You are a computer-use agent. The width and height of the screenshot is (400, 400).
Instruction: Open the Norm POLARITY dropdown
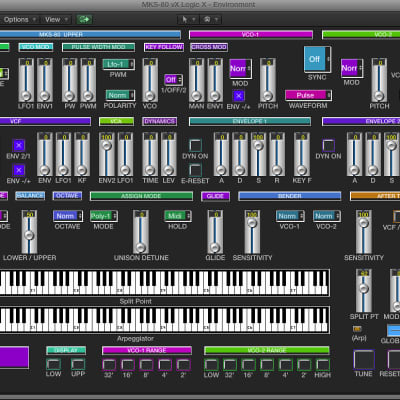point(120,95)
